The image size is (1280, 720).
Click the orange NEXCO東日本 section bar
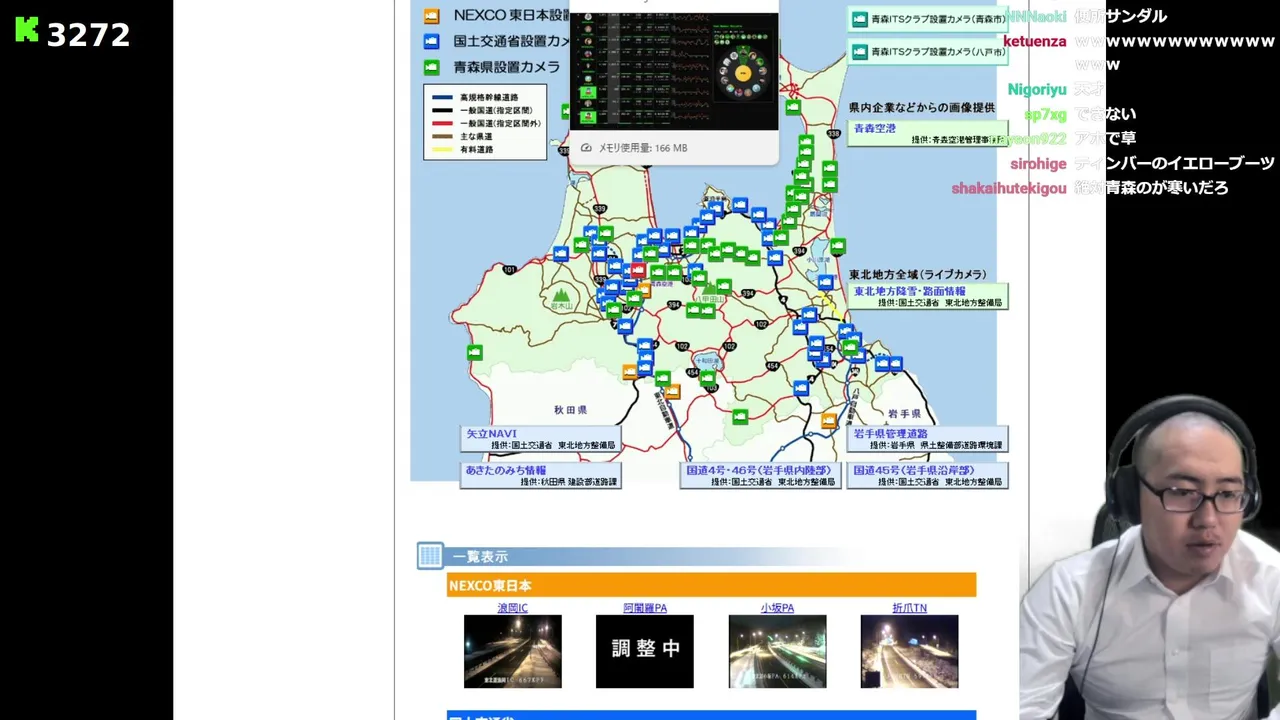[711, 585]
